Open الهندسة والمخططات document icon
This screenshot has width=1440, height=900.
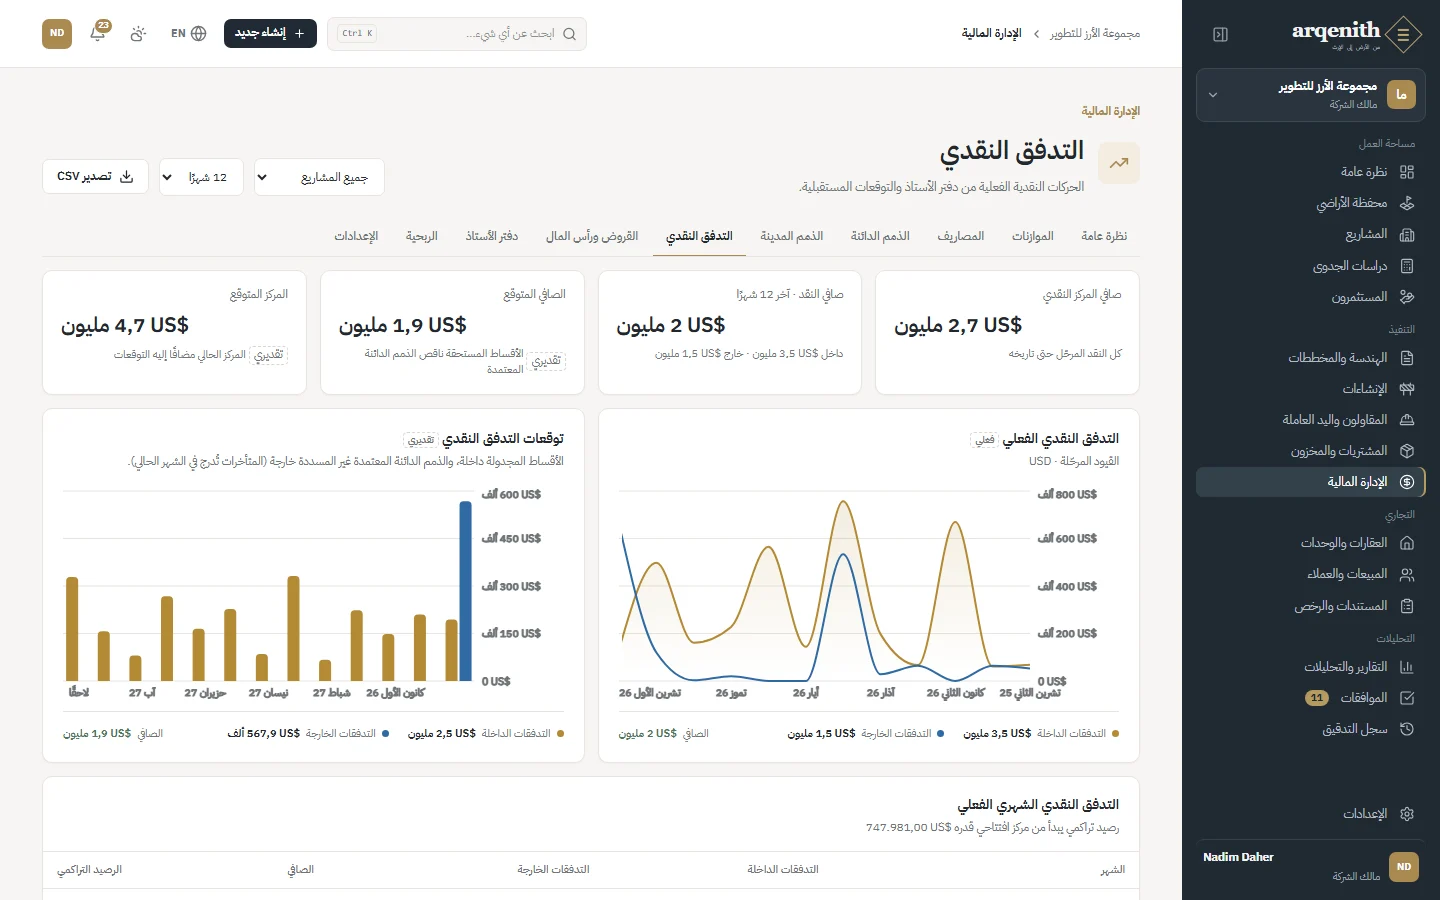1407,358
